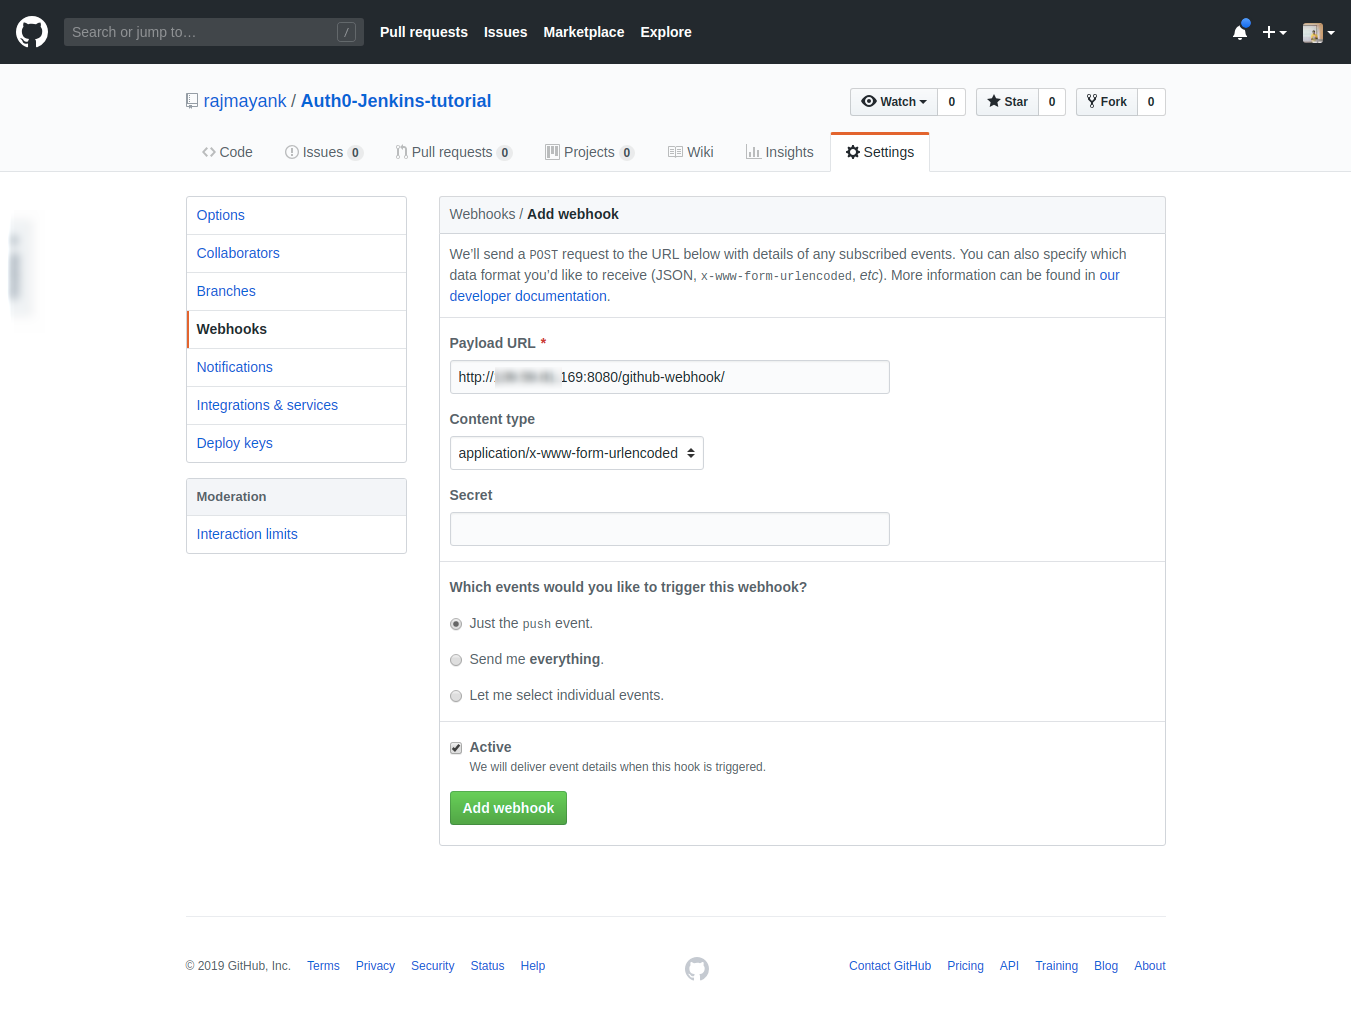This screenshot has height=1032, width=1351.
Task: Select Let me select individual events
Action: pos(456,696)
